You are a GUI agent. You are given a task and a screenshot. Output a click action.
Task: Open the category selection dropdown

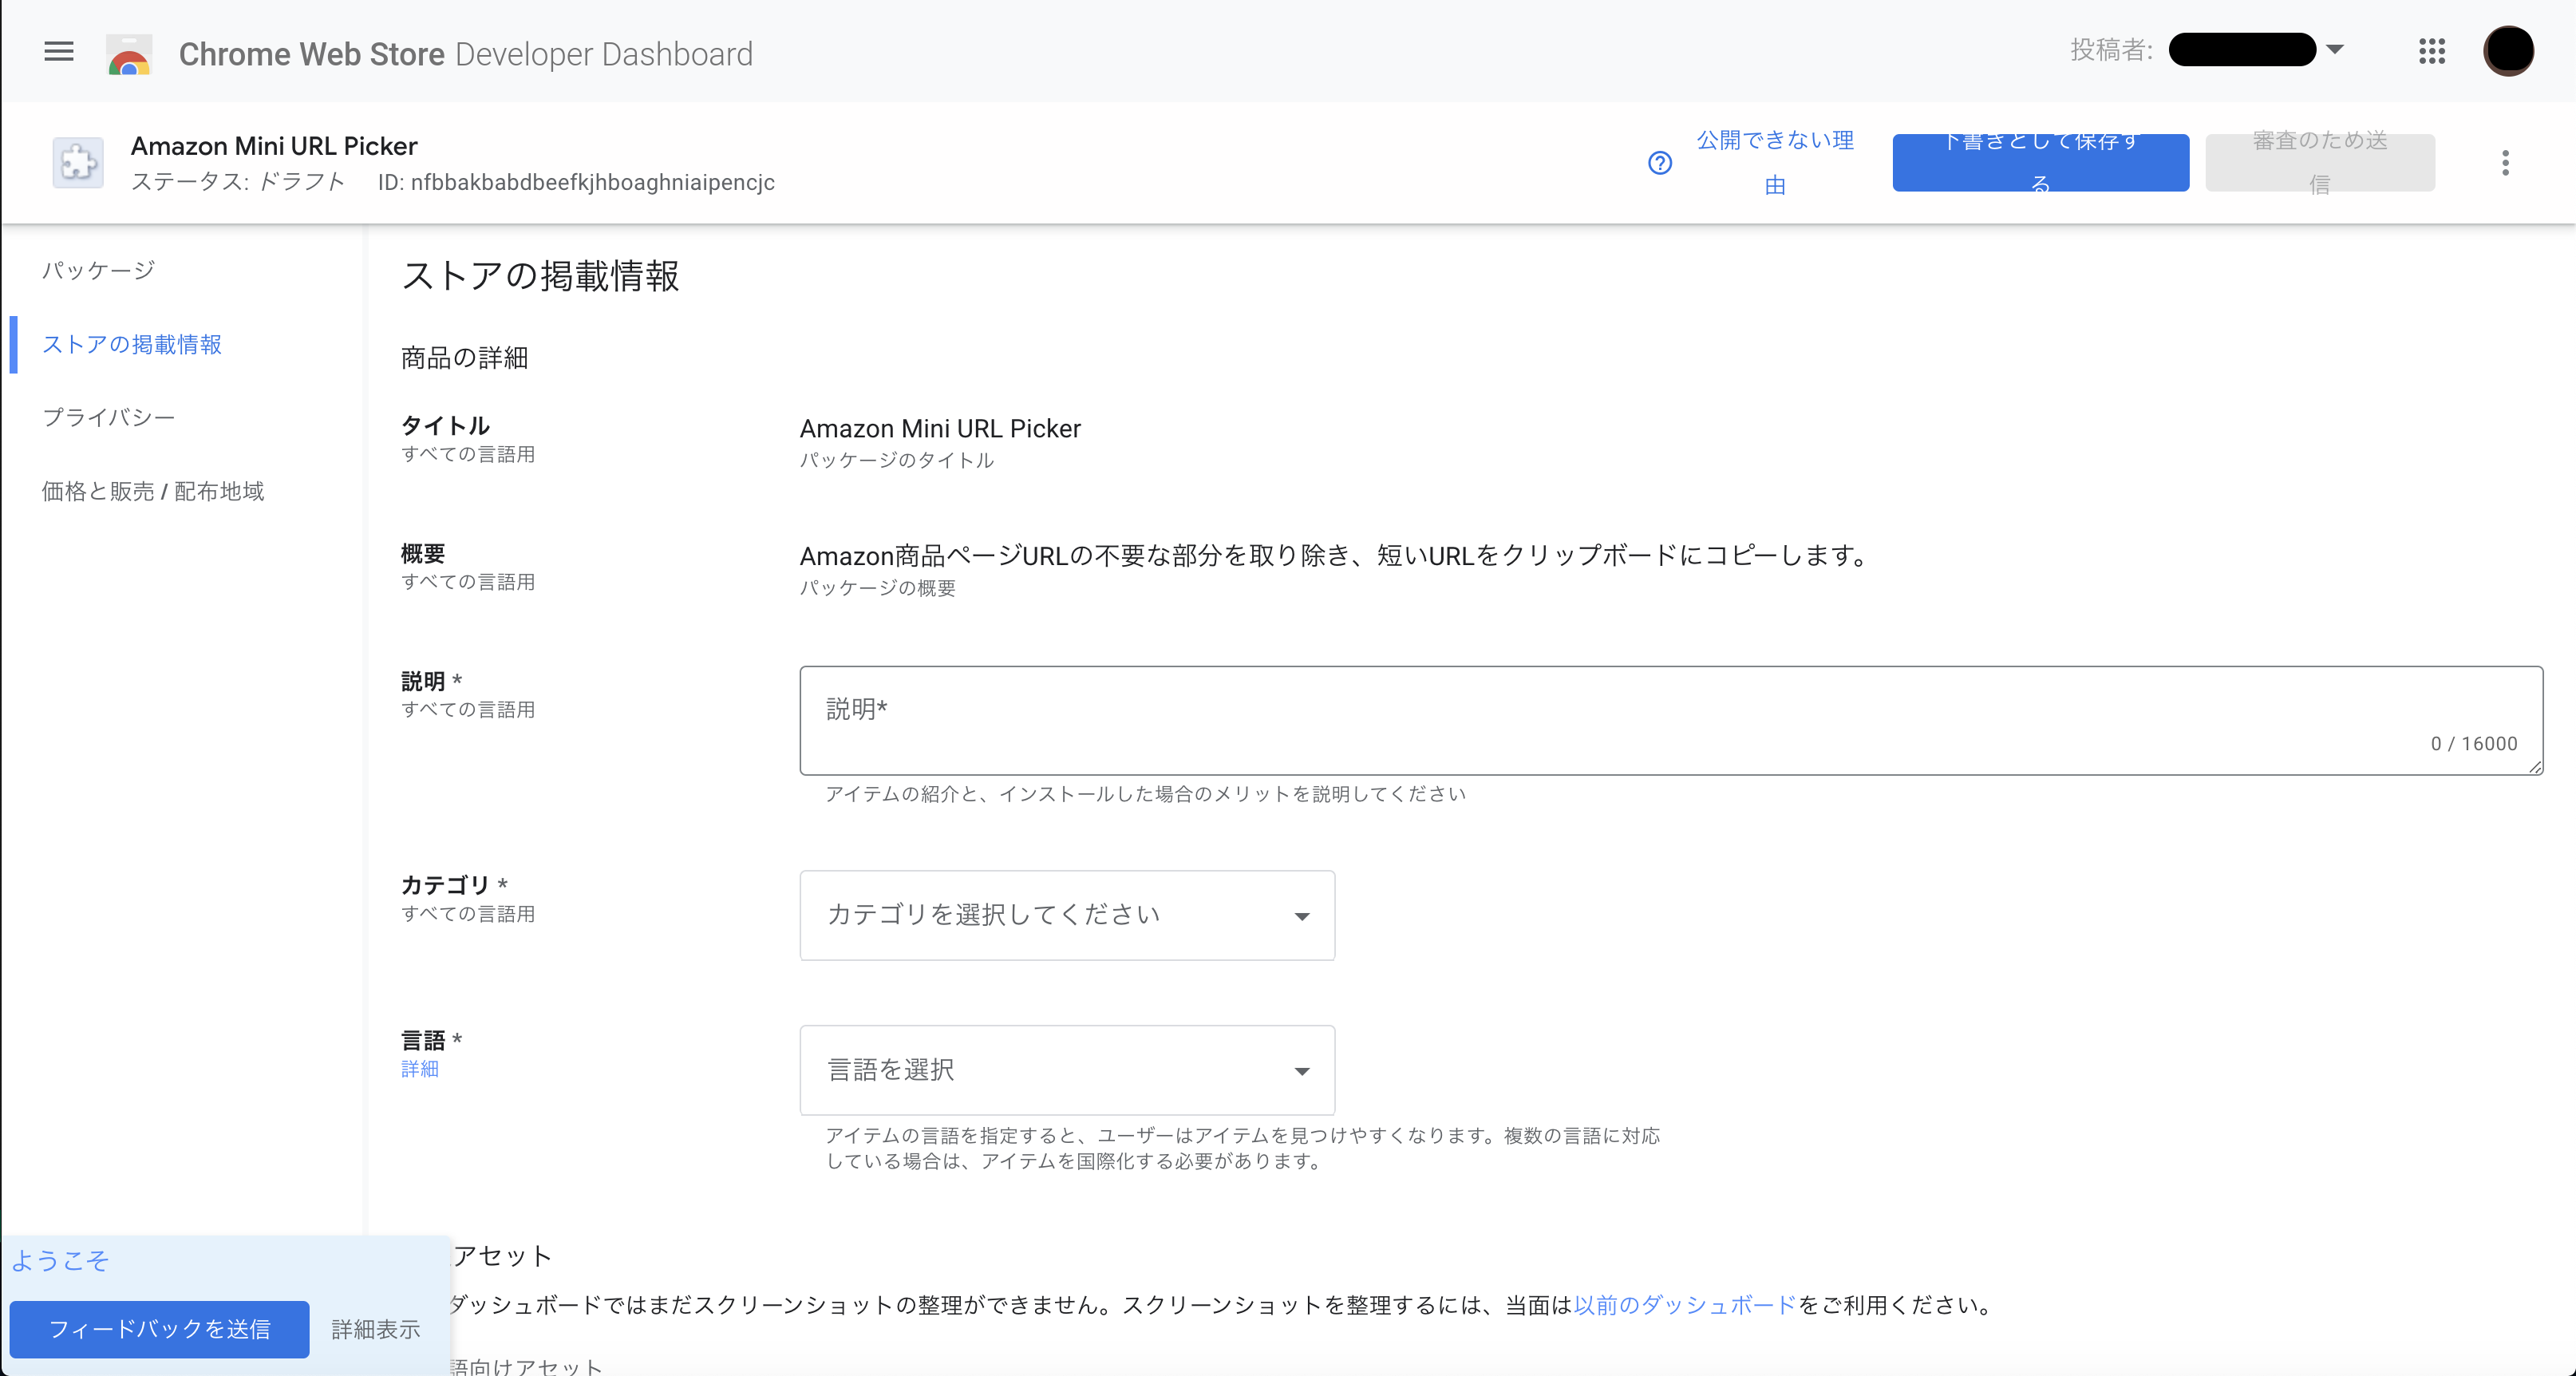pyautogui.click(x=1067, y=915)
